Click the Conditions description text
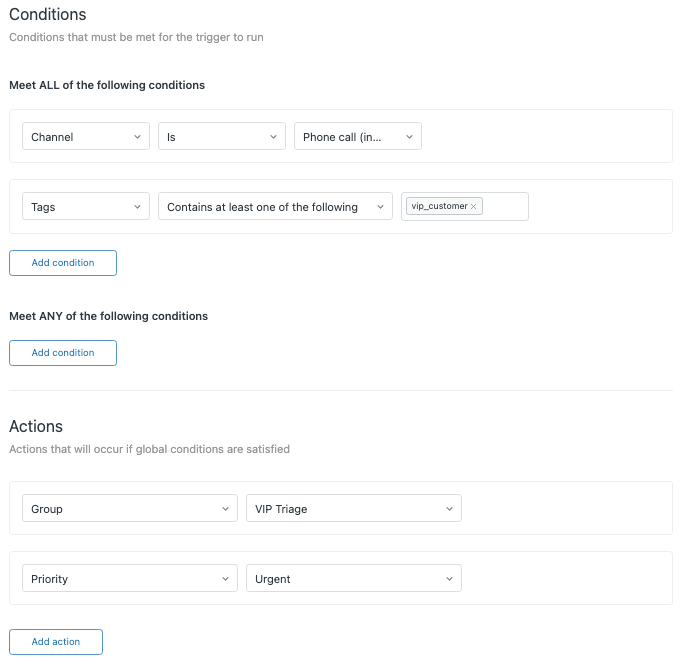This screenshot has width=680, height=669. click(135, 38)
